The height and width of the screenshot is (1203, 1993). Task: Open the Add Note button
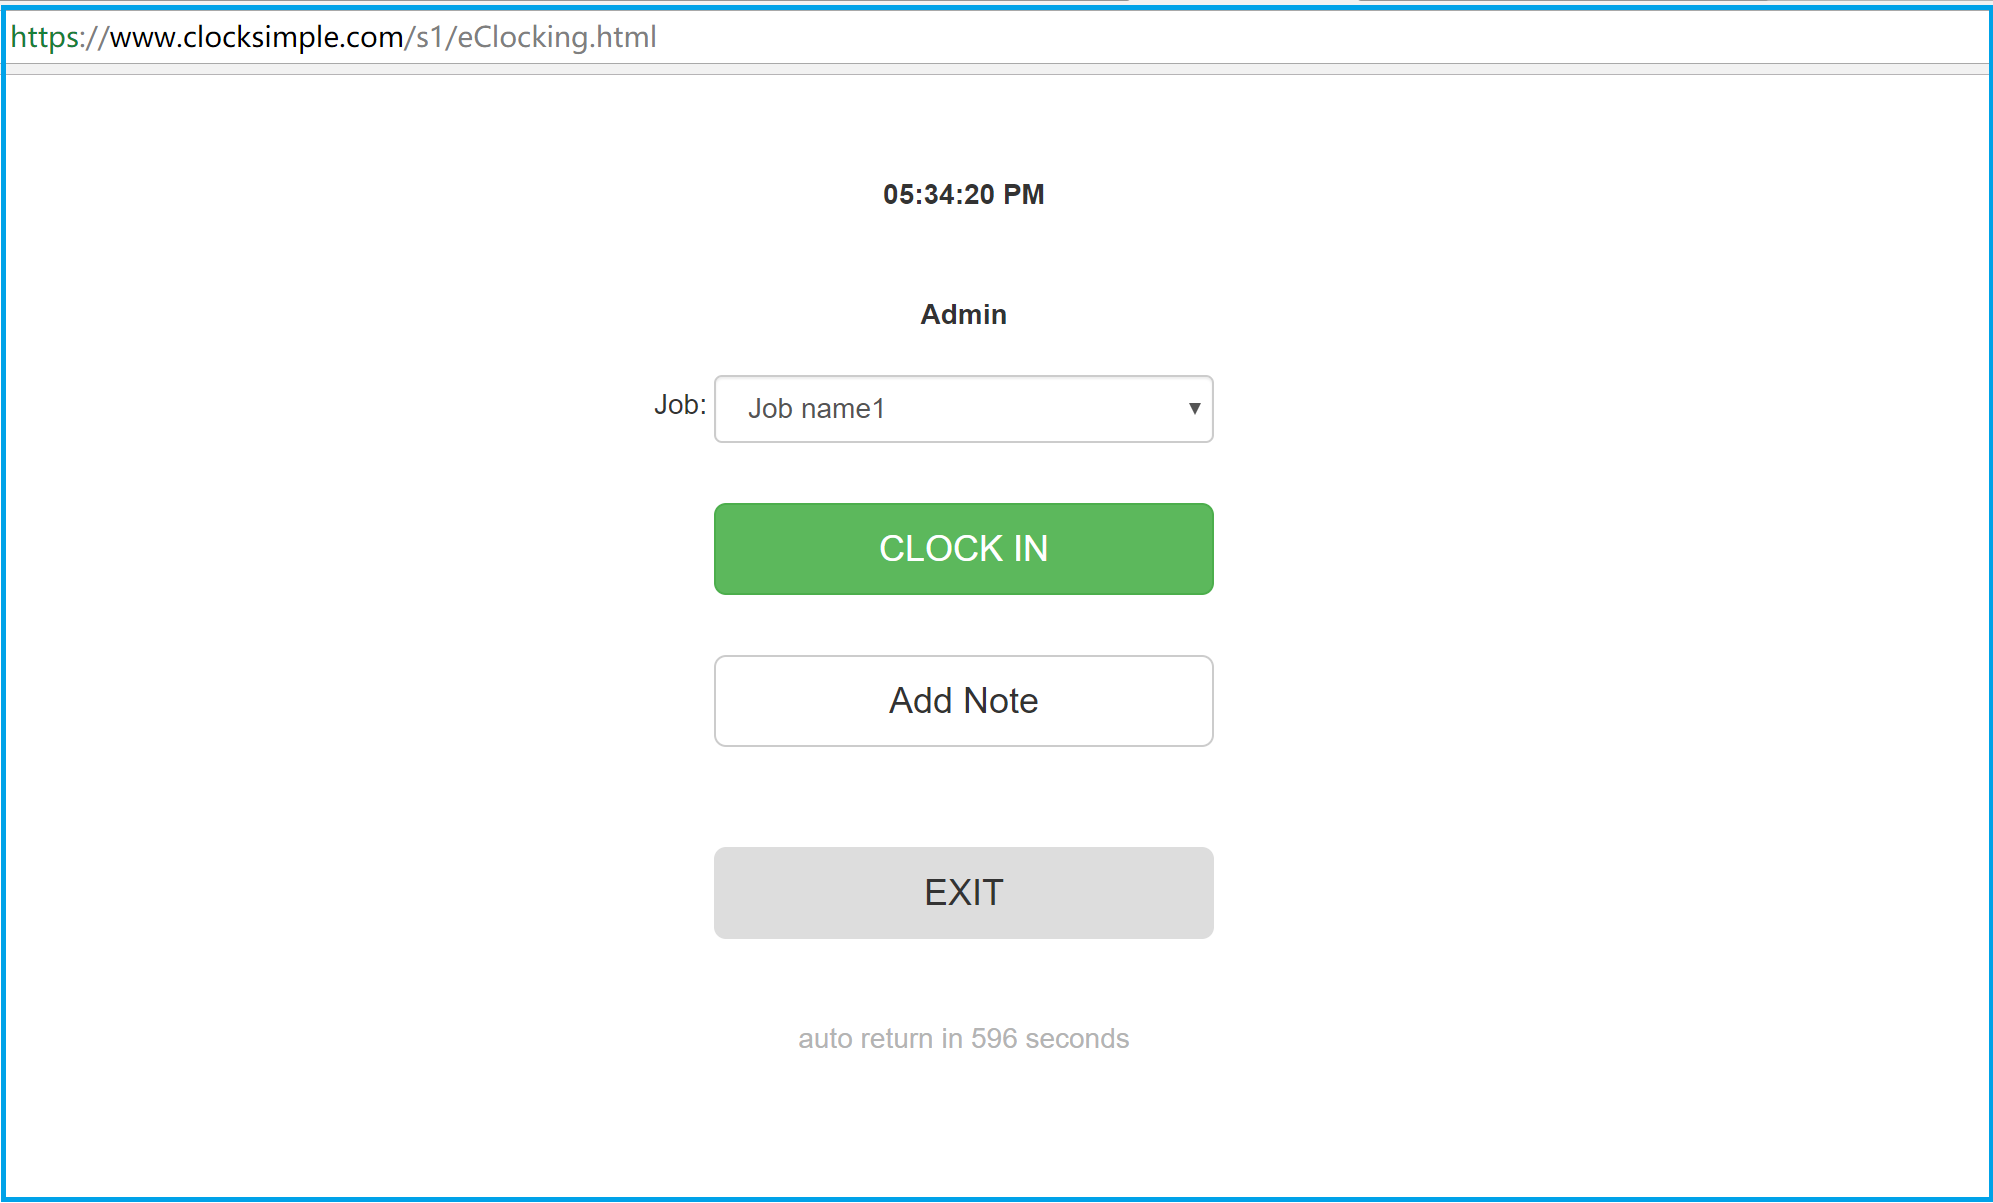point(963,701)
